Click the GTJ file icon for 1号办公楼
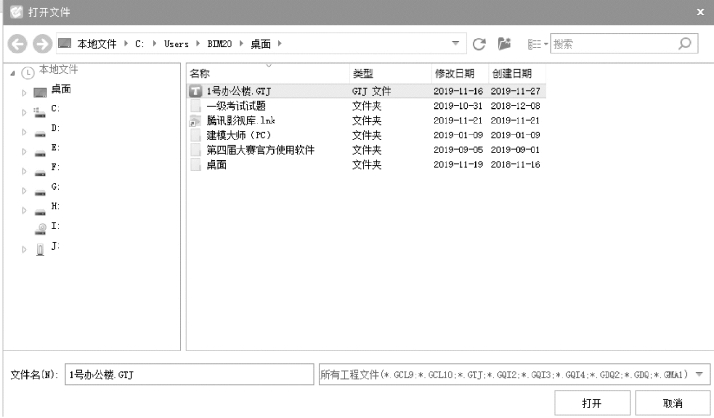 [195, 91]
